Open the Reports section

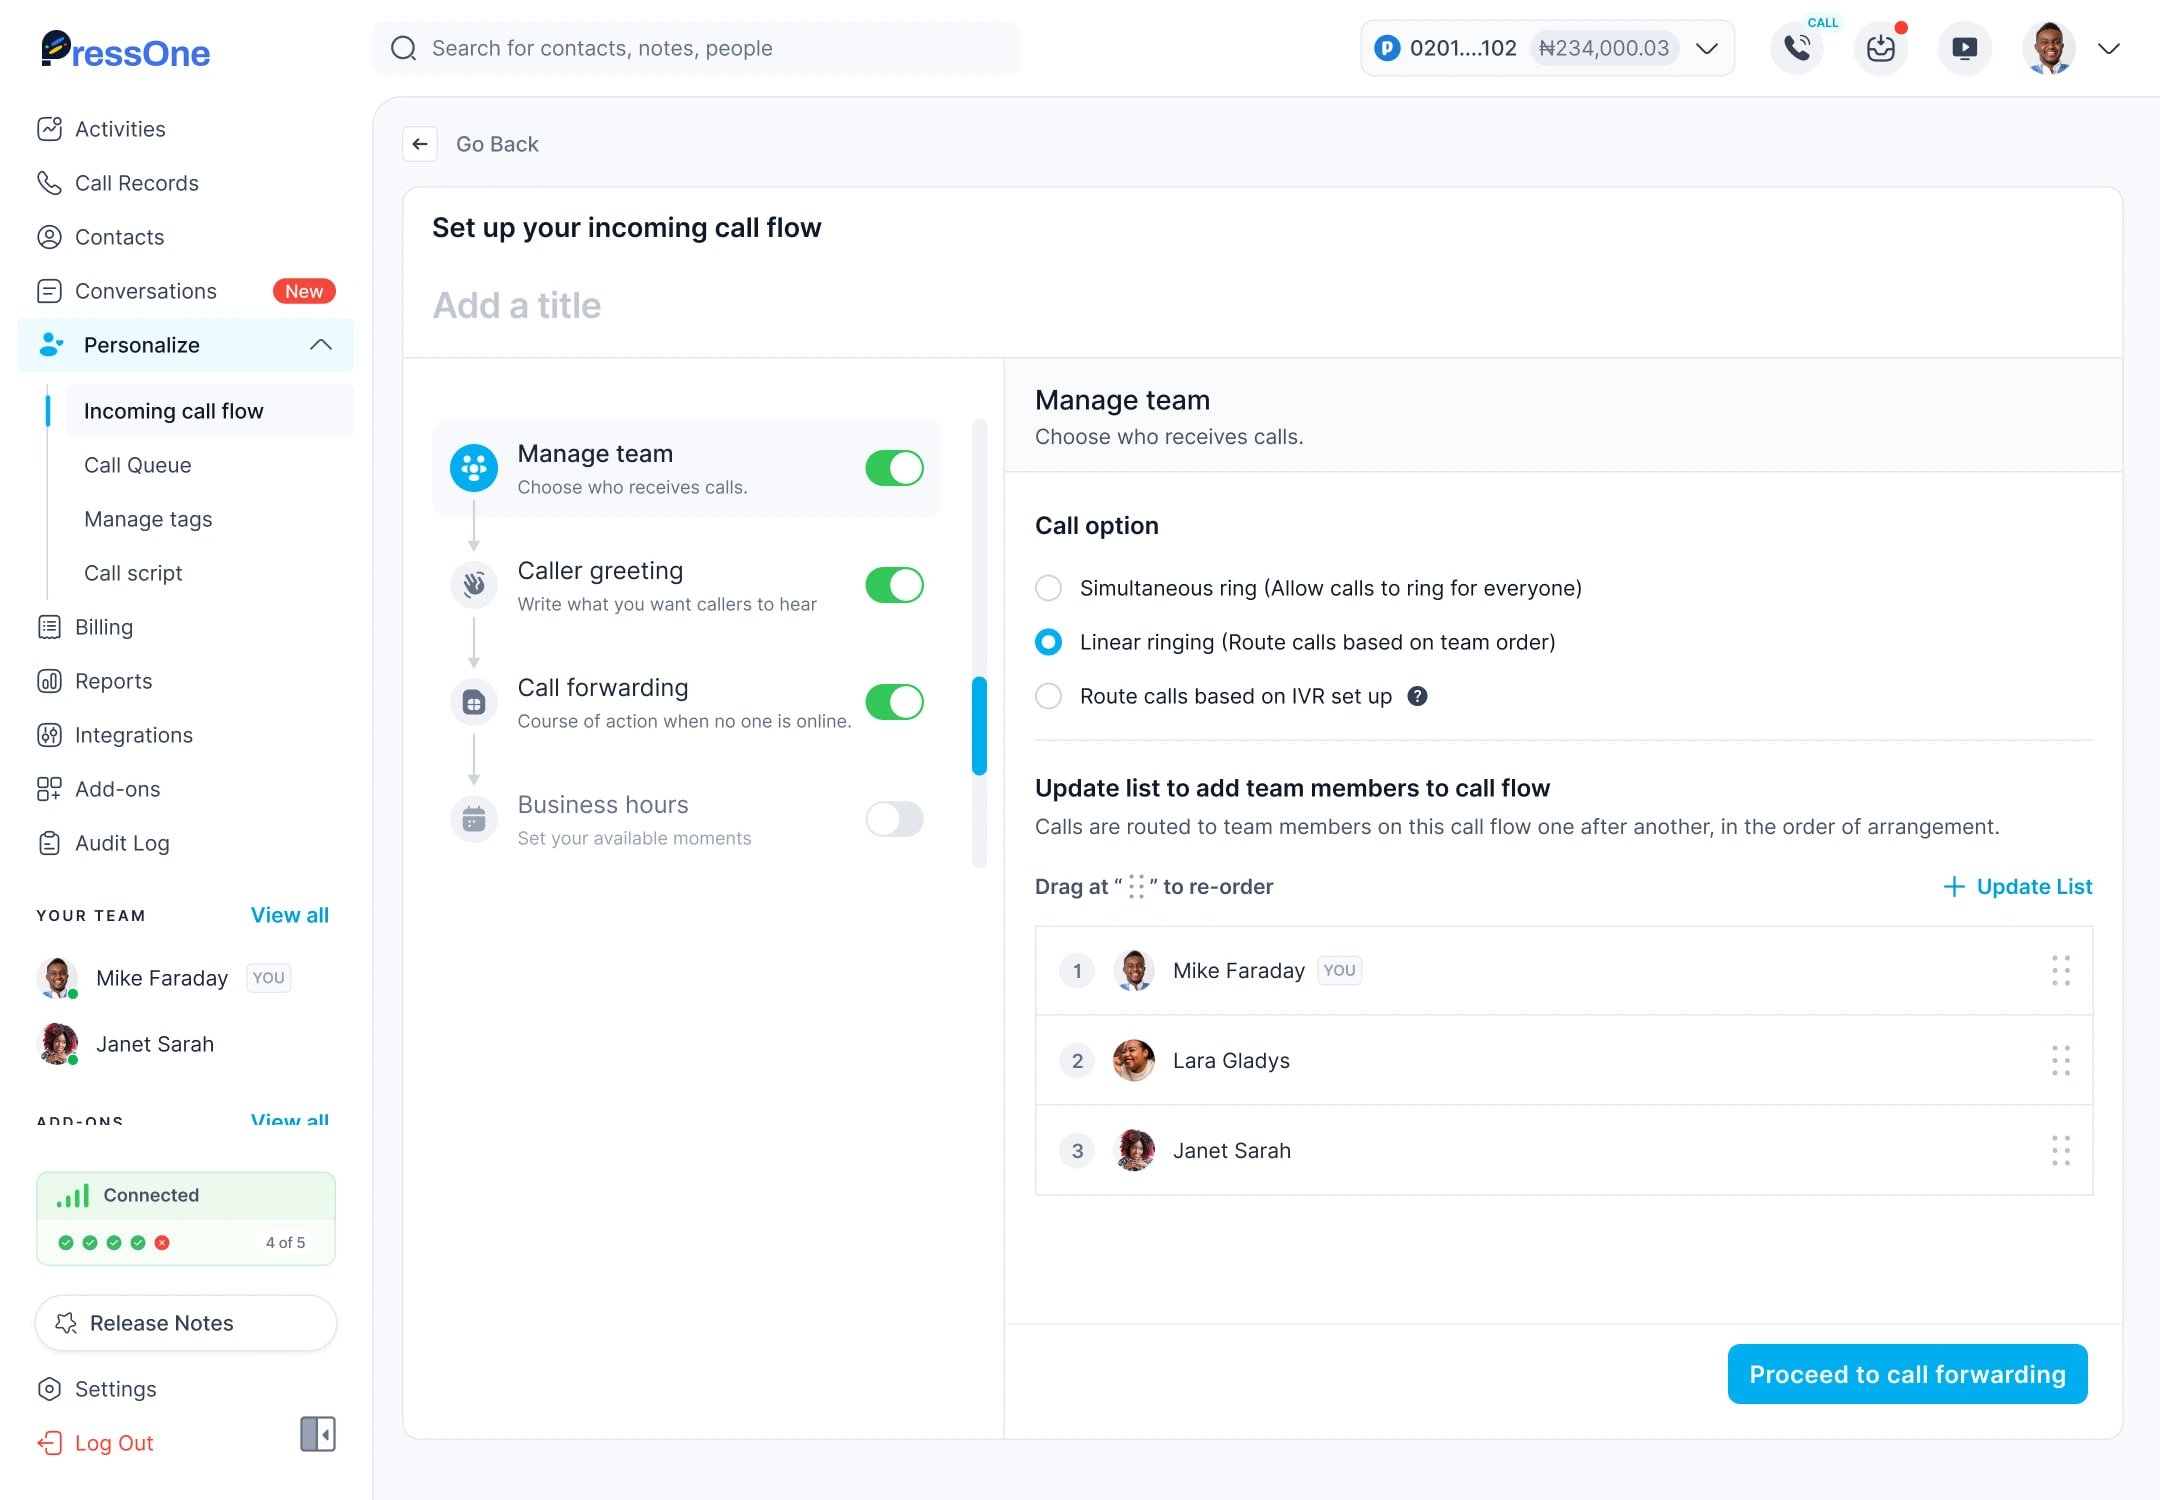[x=113, y=681]
